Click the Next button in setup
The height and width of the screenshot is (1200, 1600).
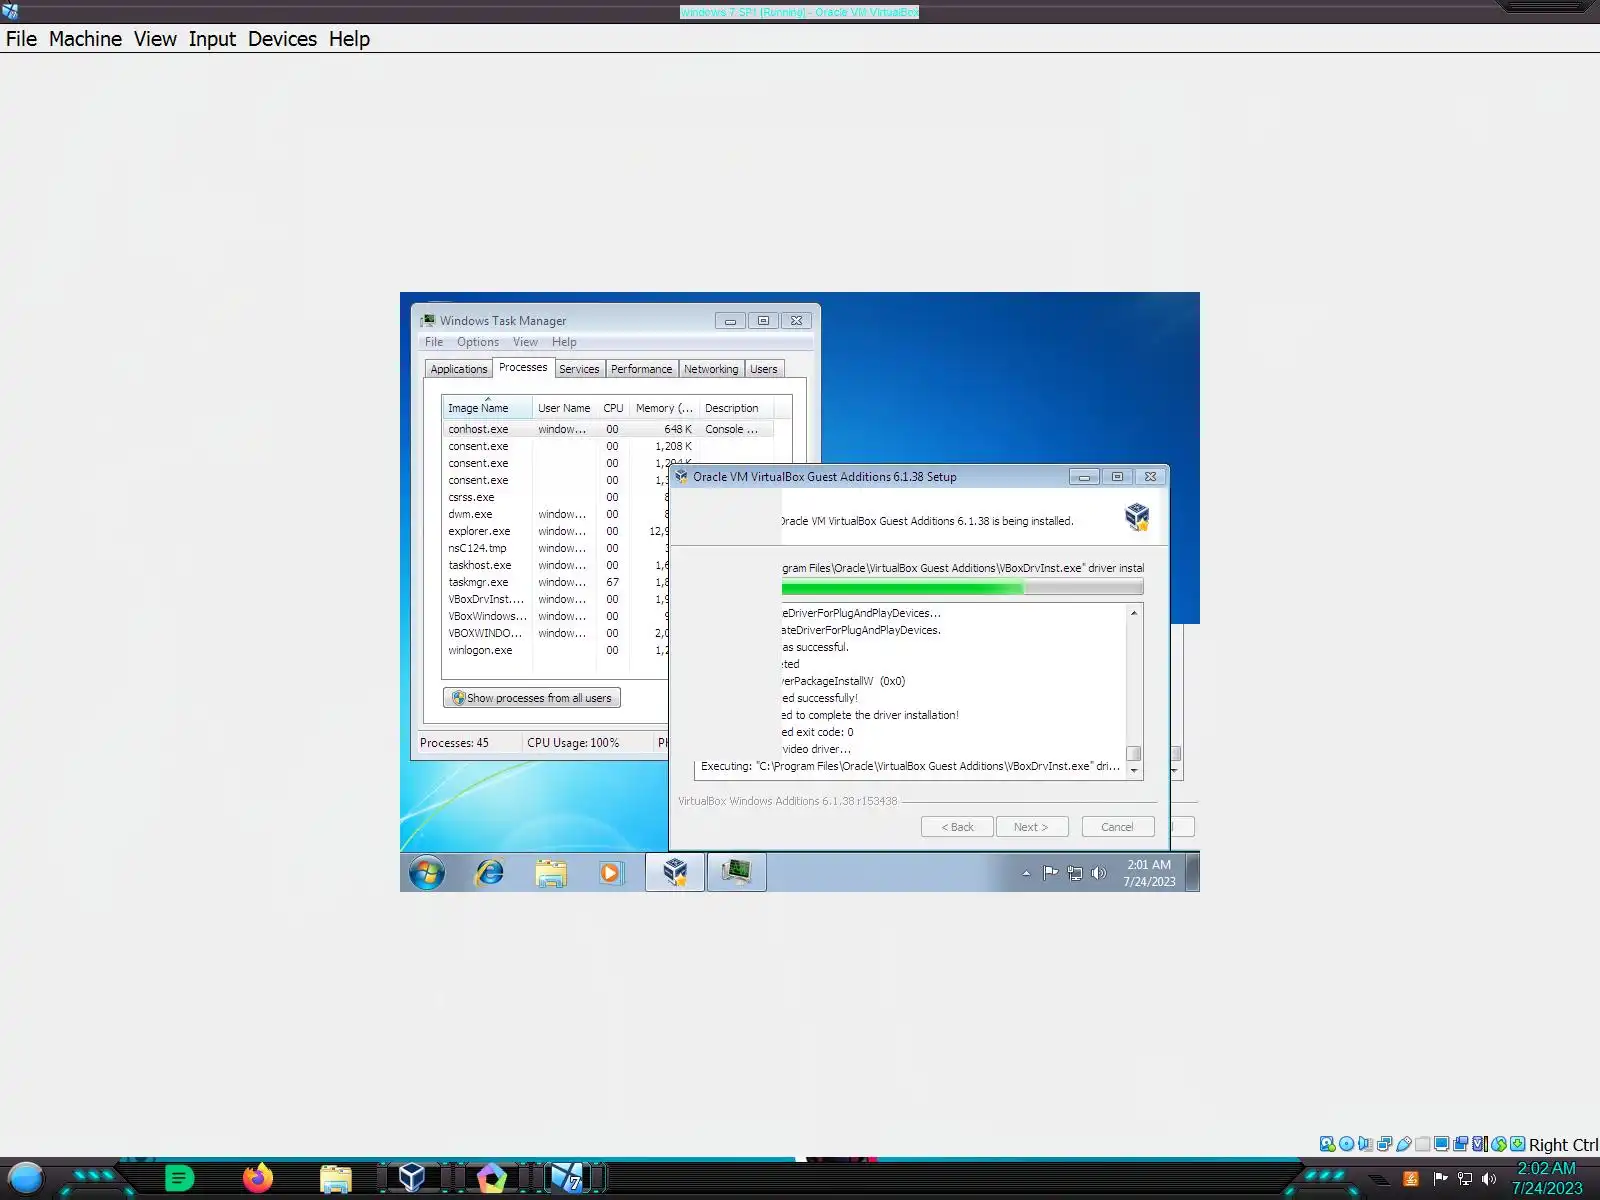tap(1031, 827)
